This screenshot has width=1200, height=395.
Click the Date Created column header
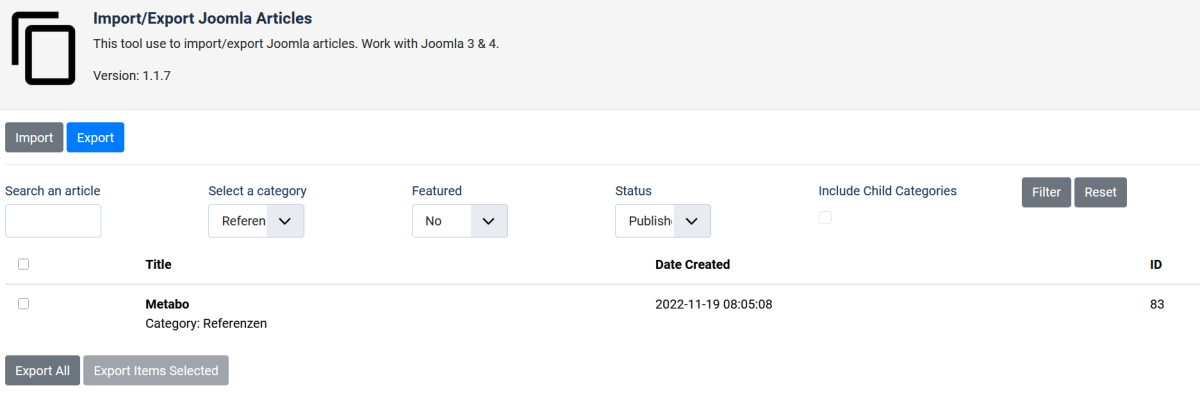click(x=692, y=264)
